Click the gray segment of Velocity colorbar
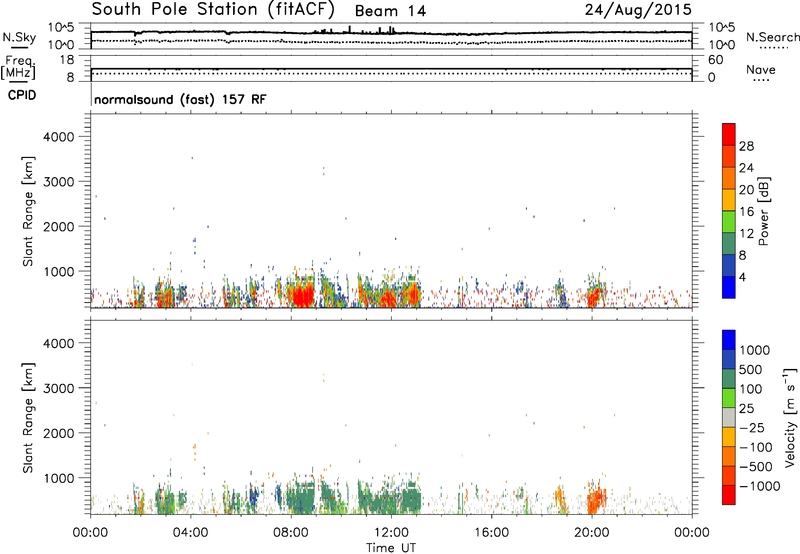800x554 pixels. pos(729,418)
